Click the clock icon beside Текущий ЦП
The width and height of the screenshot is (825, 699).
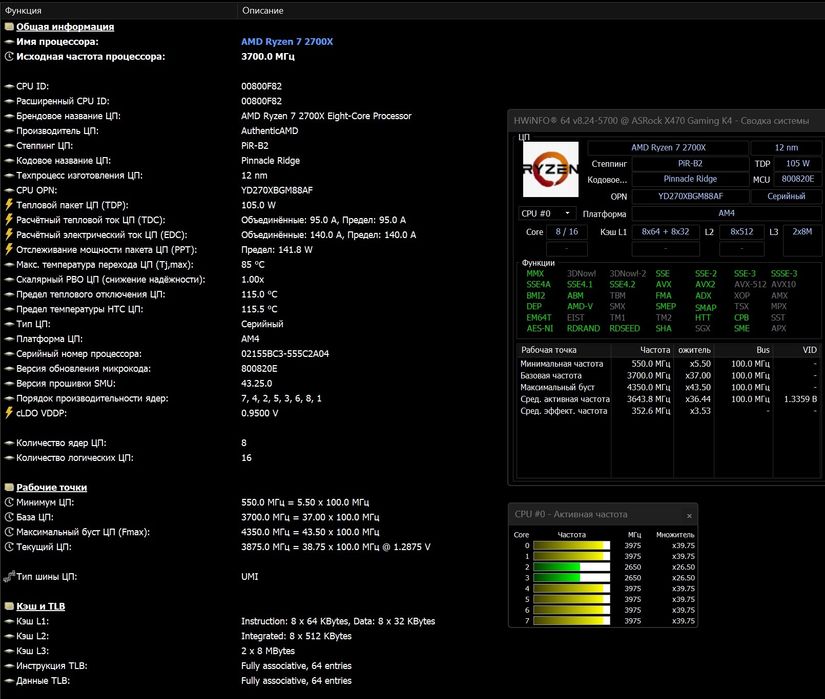[9, 546]
